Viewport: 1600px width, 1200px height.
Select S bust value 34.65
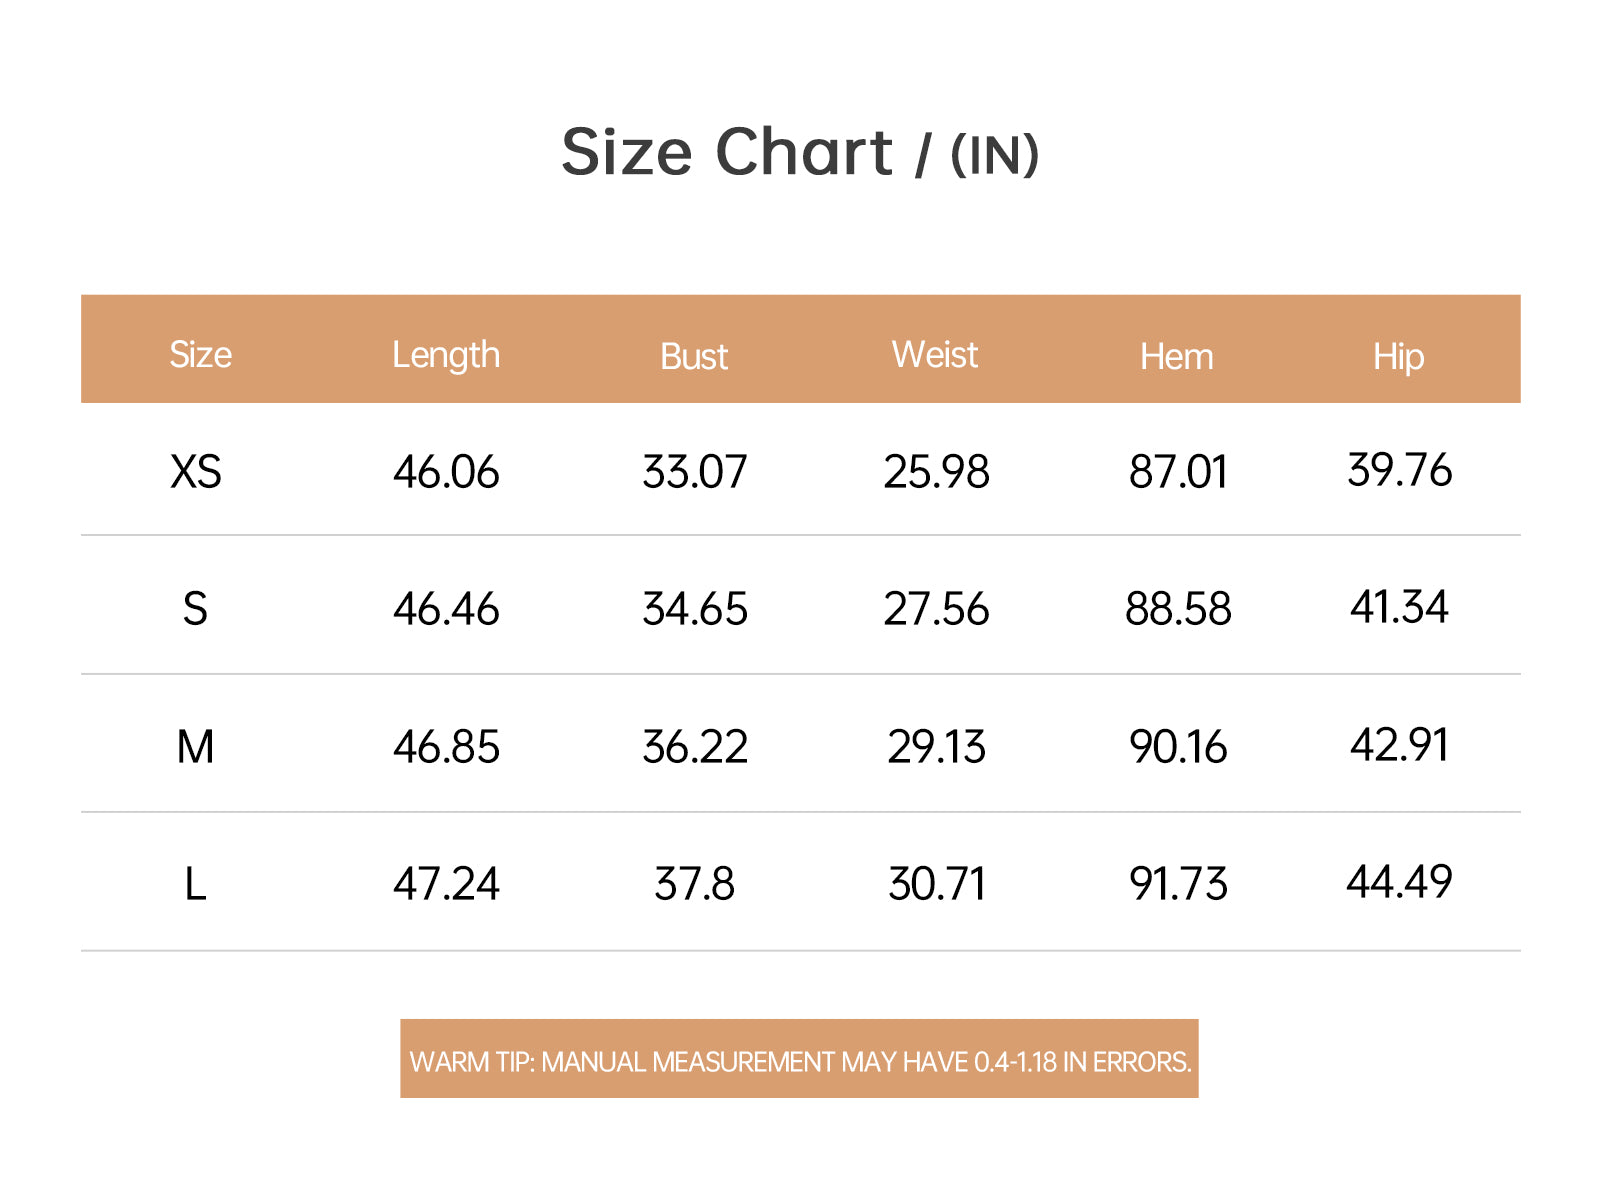695,609
